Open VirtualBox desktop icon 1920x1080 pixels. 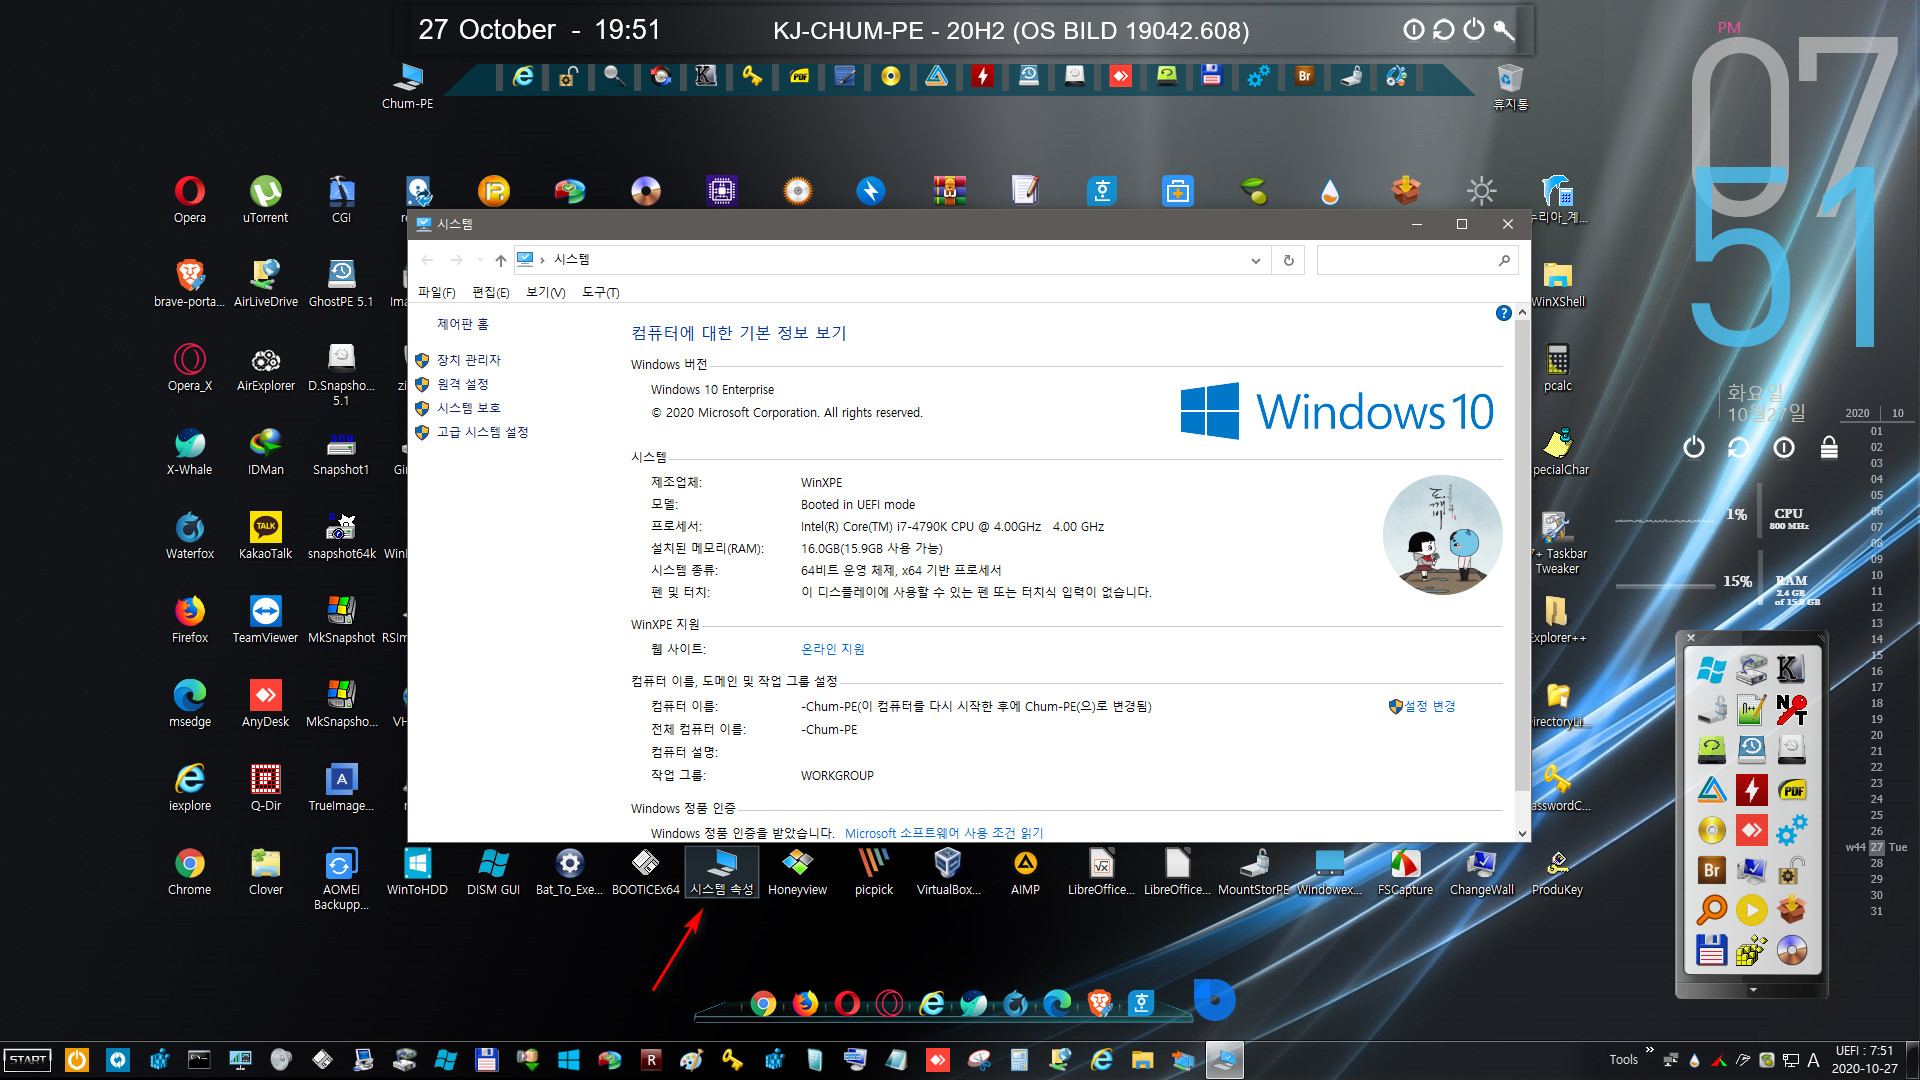[x=948, y=871]
